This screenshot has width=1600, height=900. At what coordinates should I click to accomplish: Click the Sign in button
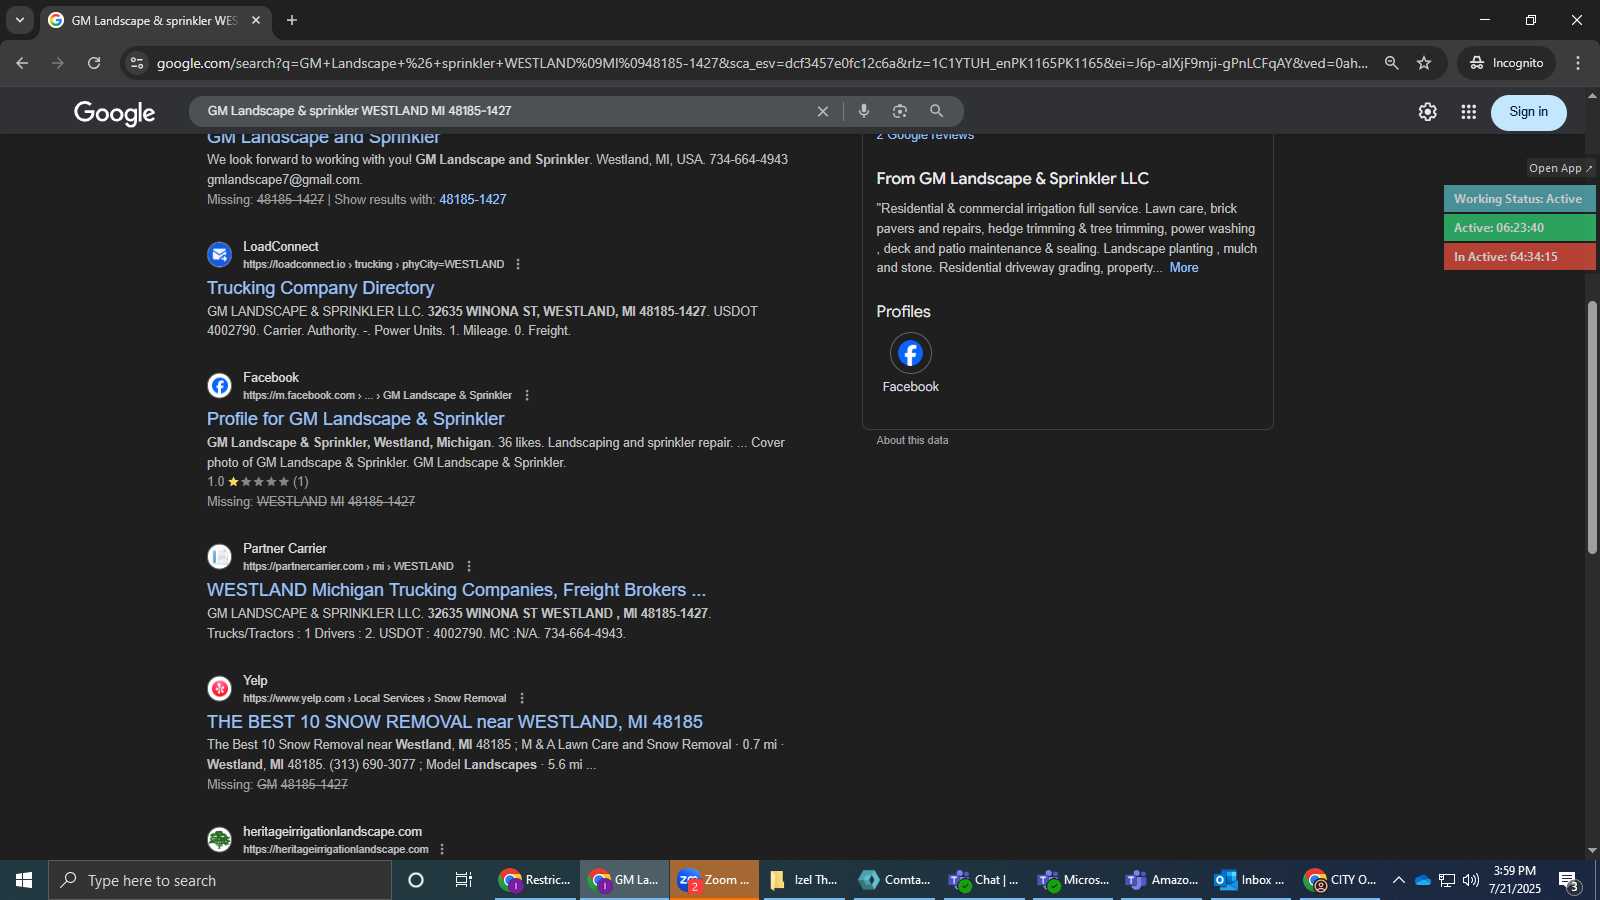[1529, 112]
